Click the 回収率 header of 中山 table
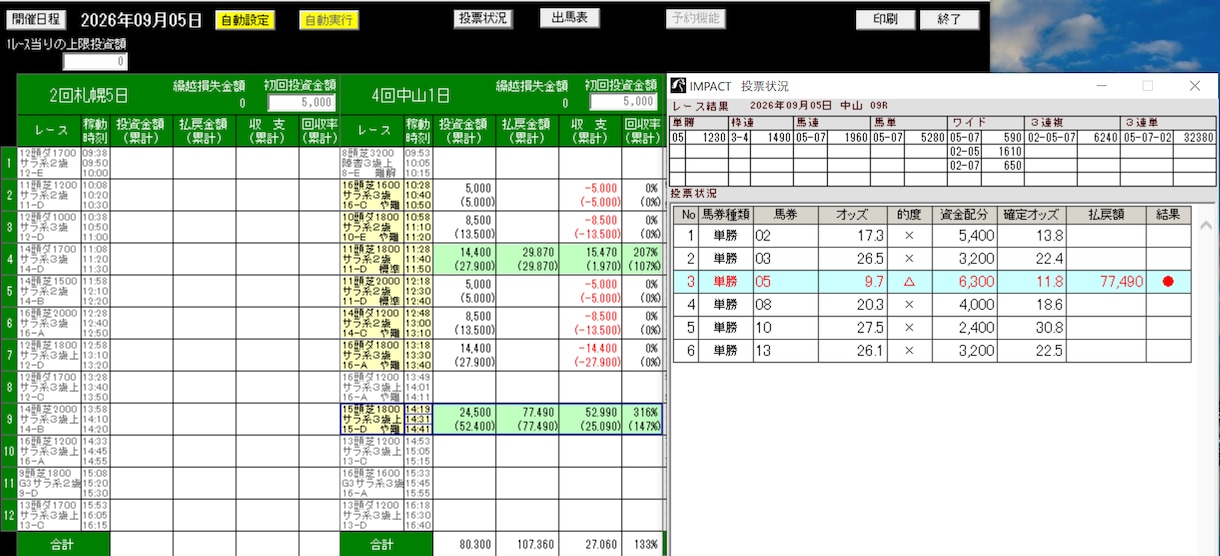1220x556 pixels. (x=641, y=130)
